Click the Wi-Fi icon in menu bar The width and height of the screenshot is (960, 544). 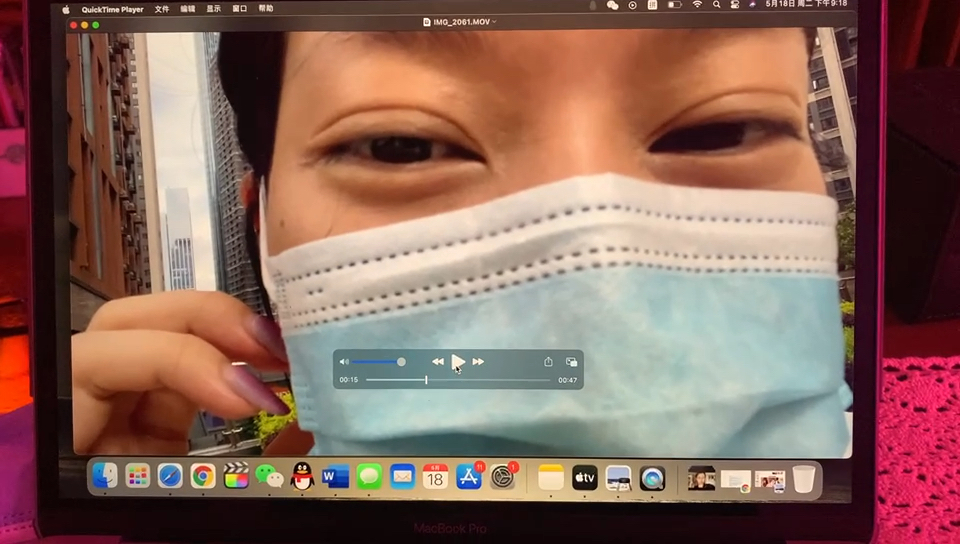[697, 6]
